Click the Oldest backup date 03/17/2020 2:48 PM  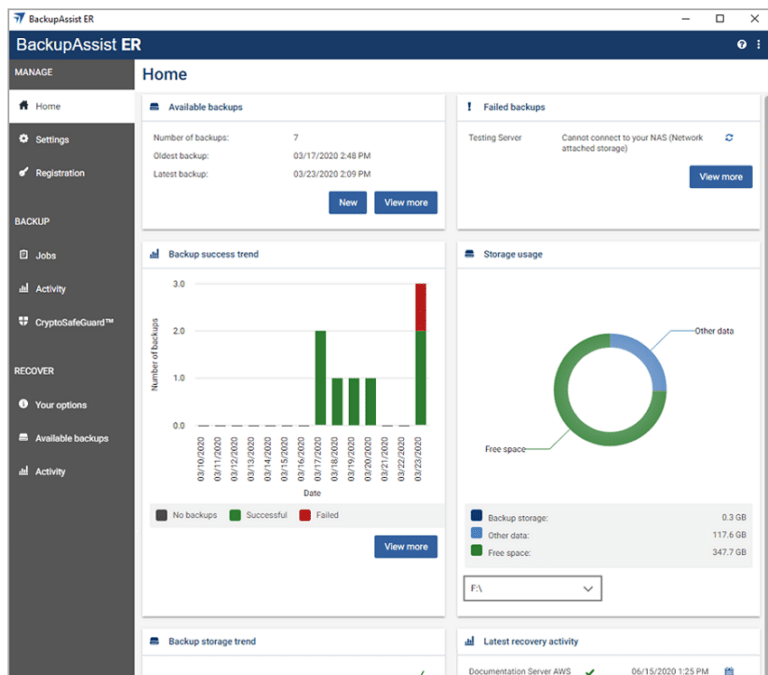click(332, 156)
